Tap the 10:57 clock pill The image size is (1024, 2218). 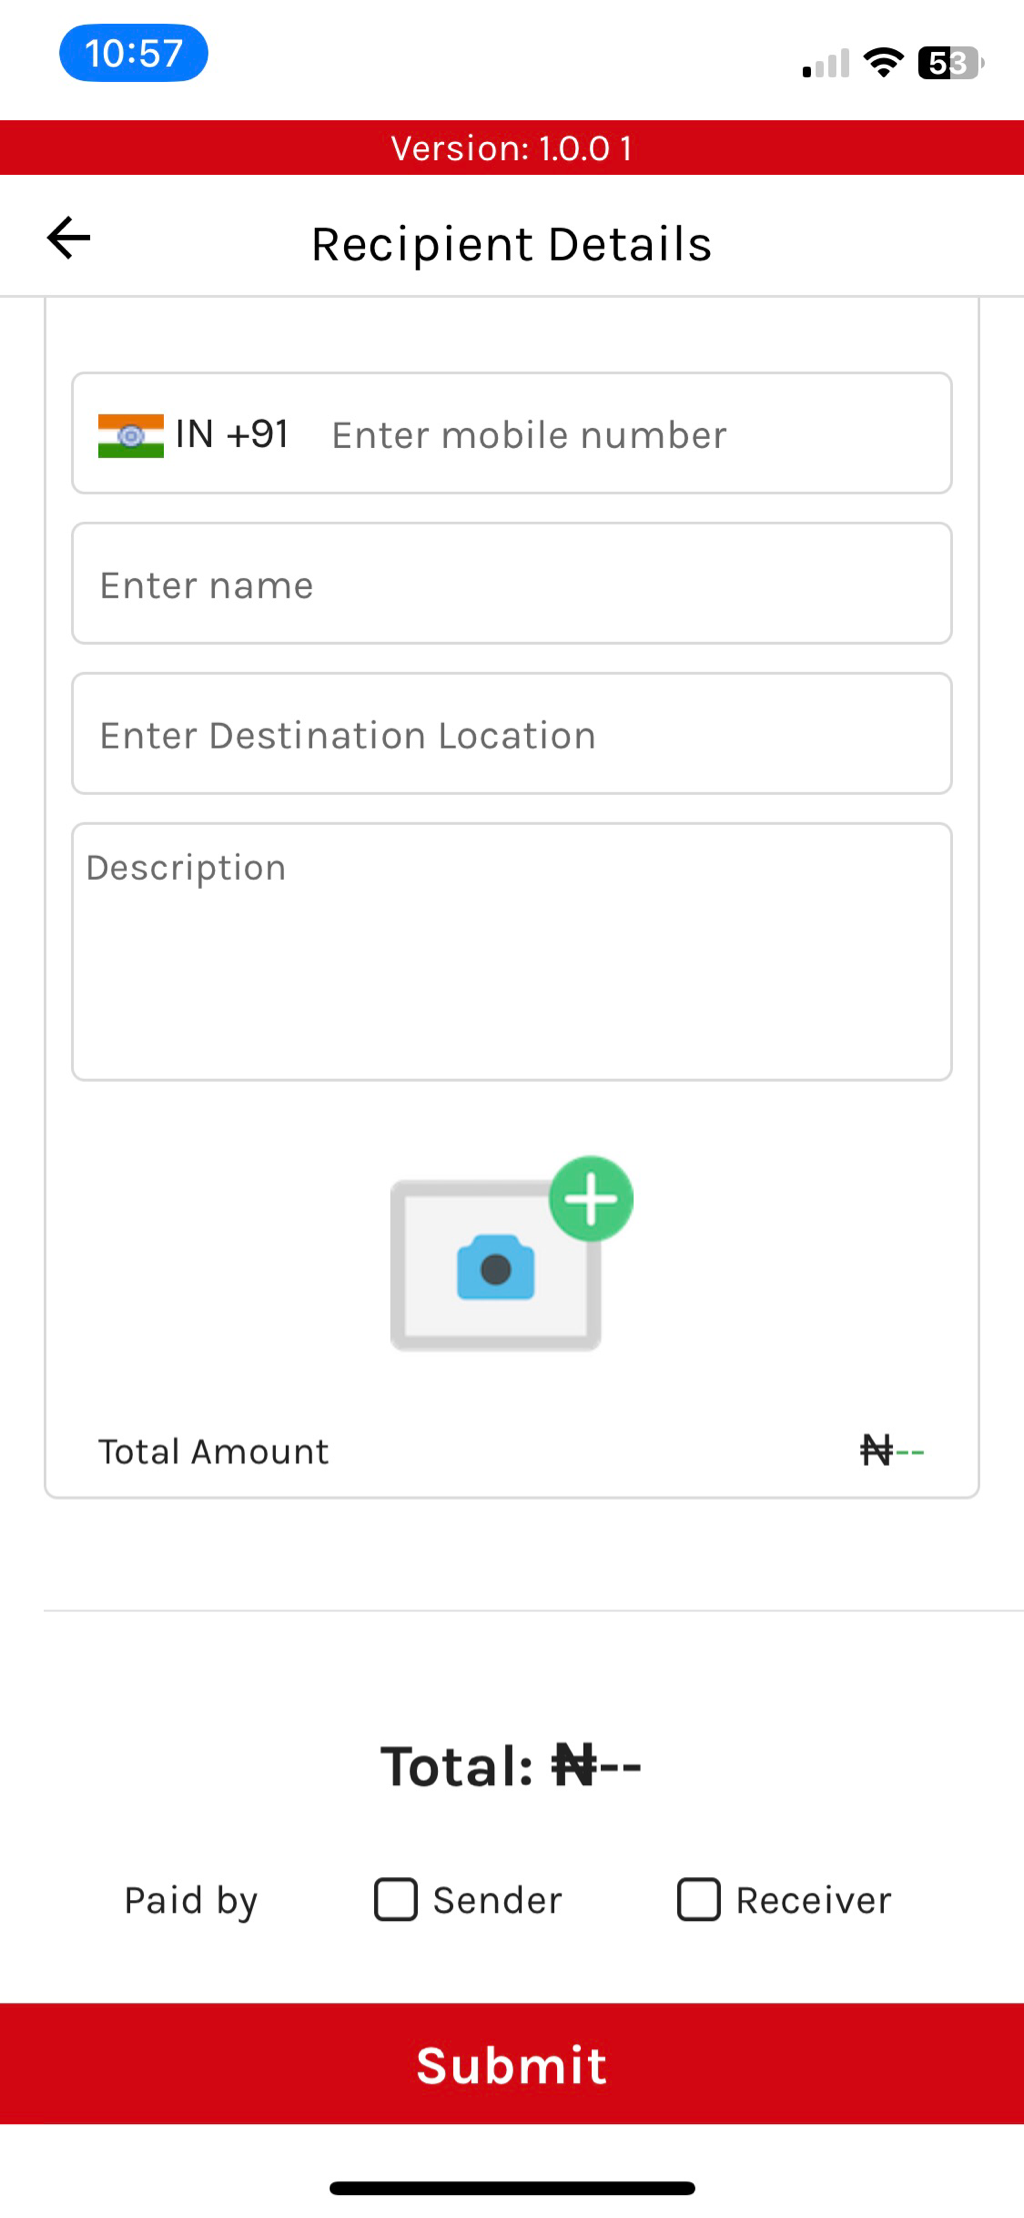coord(134,53)
